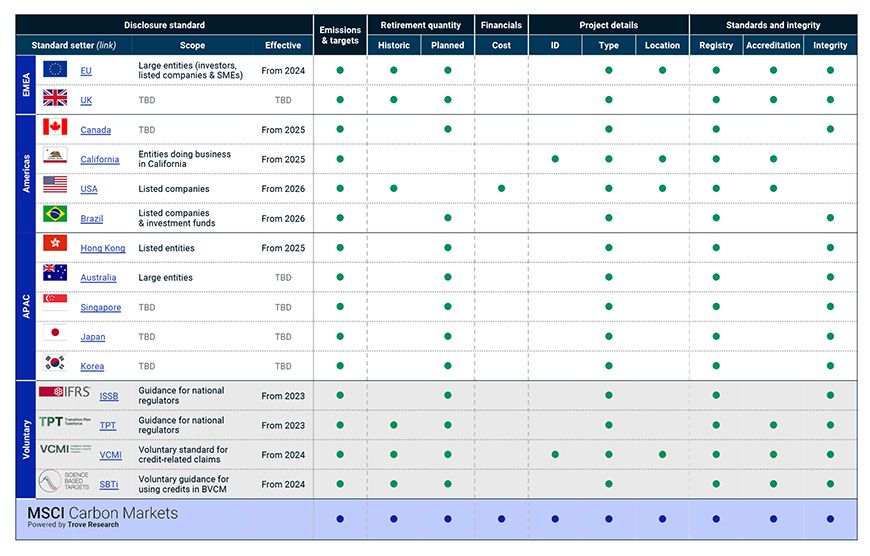Screen dimensions: 870x556
Task: Open the Australia standard link
Action: coord(98,278)
